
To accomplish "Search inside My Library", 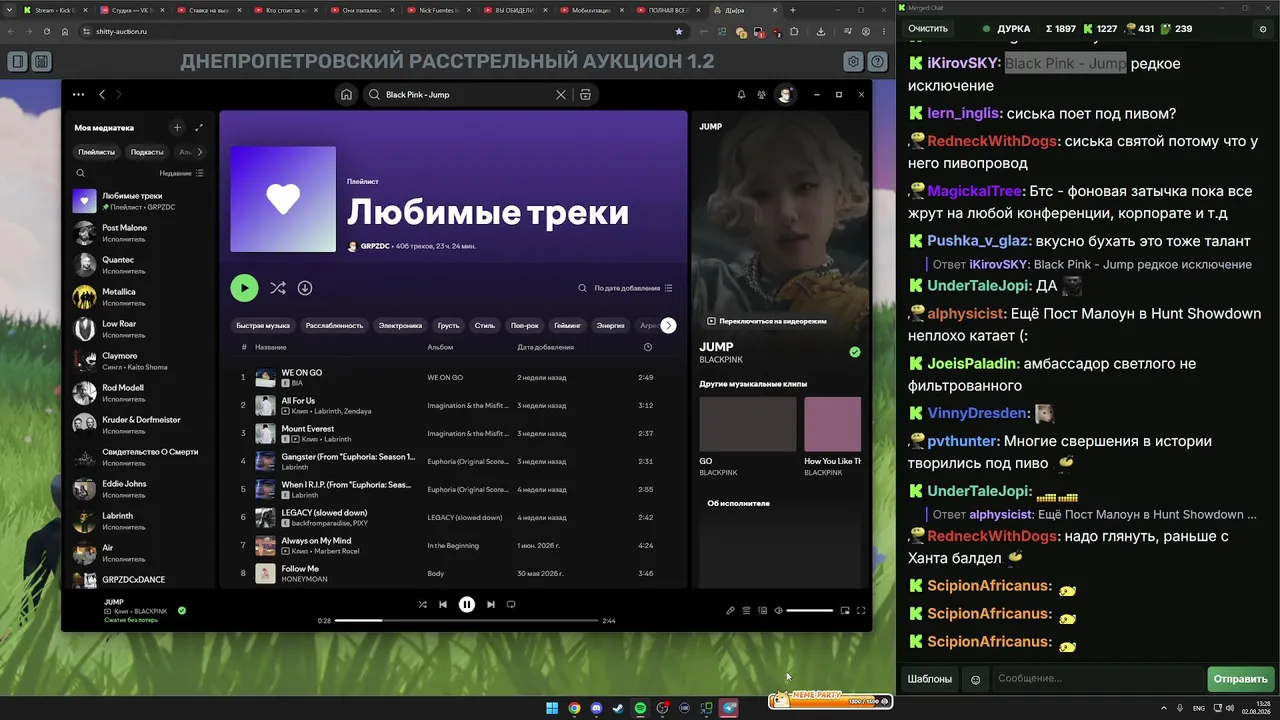I will click(x=81, y=173).
